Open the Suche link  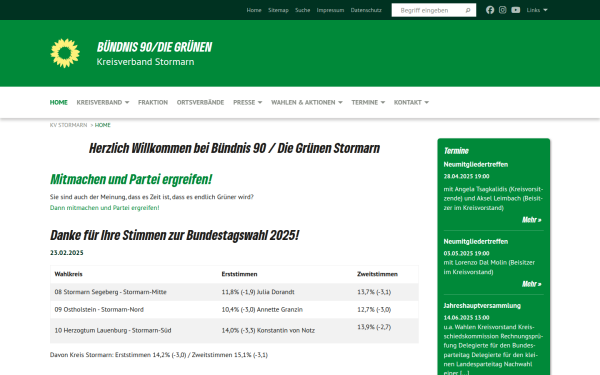(x=302, y=10)
